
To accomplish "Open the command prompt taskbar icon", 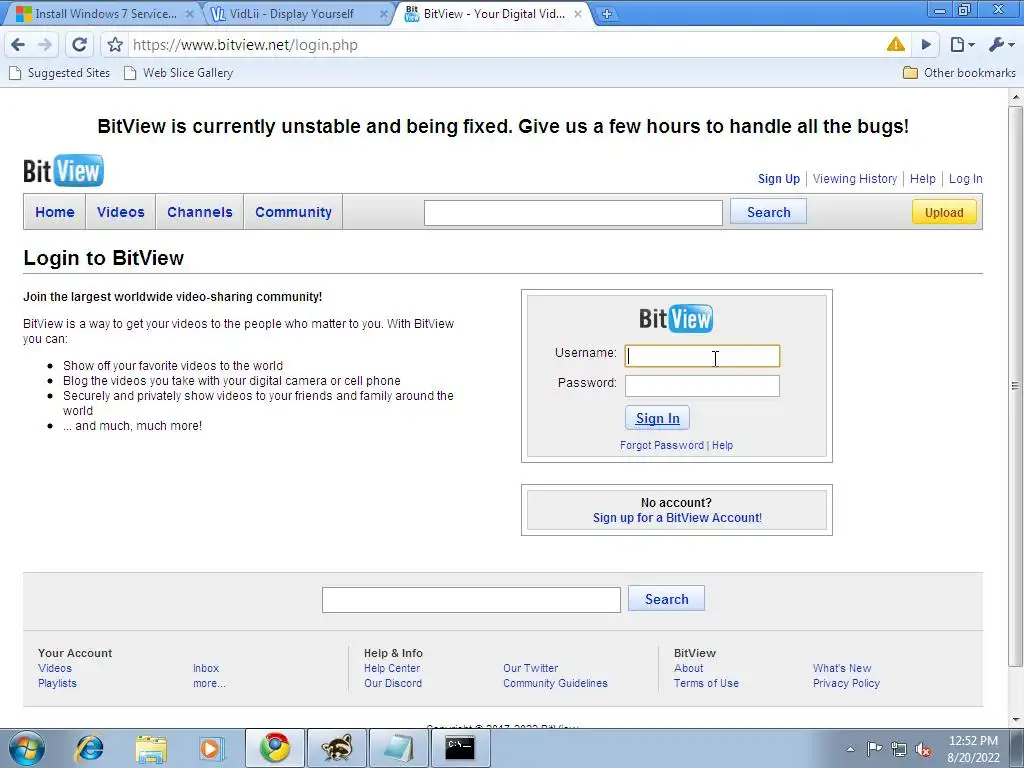I will click(460, 748).
